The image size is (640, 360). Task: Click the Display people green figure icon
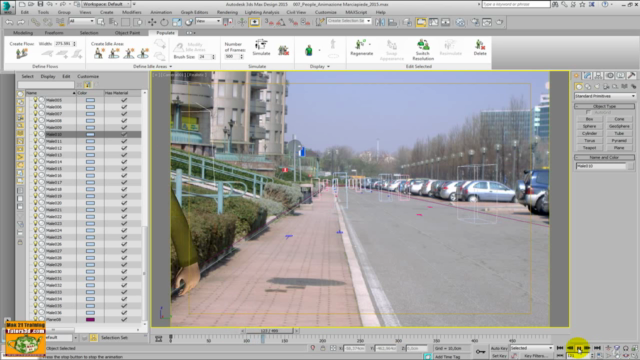click(x=309, y=50)
